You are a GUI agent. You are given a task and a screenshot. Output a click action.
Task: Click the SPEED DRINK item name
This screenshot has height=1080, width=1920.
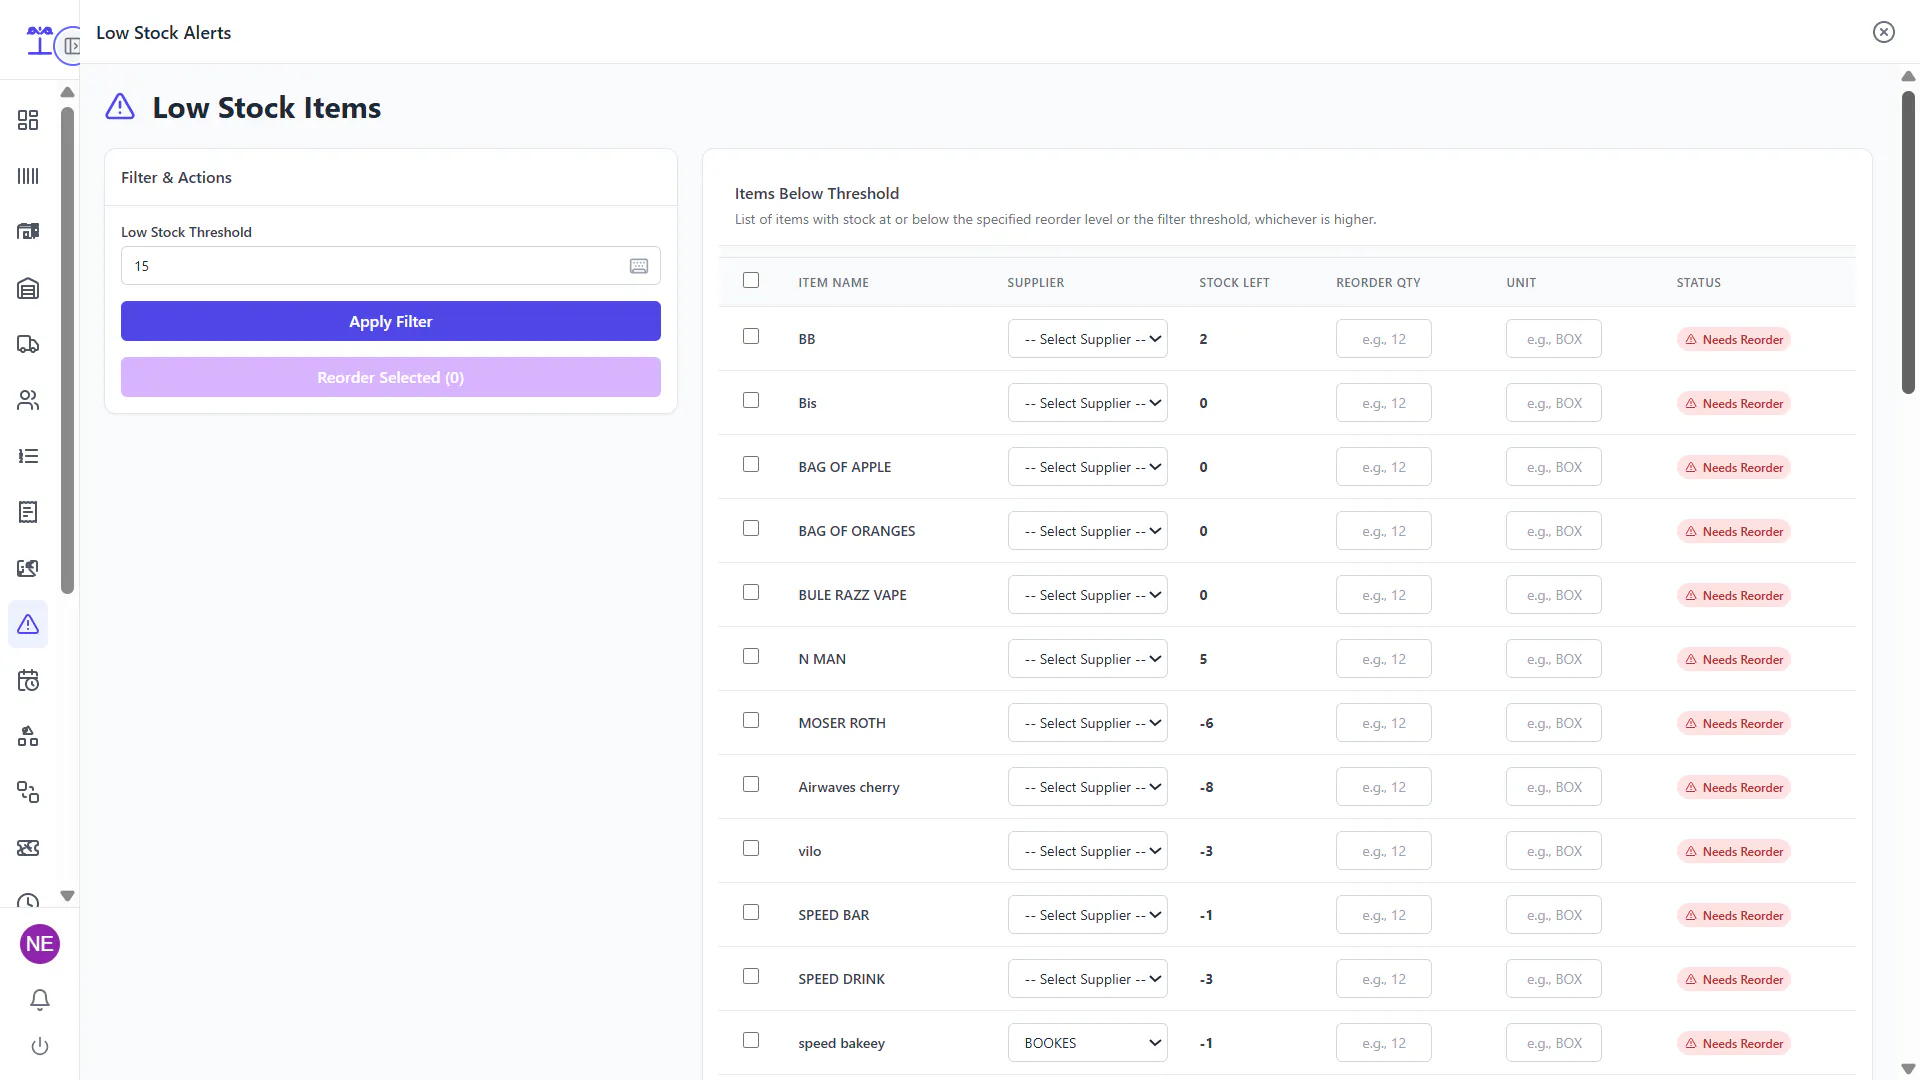pos(841,979)
